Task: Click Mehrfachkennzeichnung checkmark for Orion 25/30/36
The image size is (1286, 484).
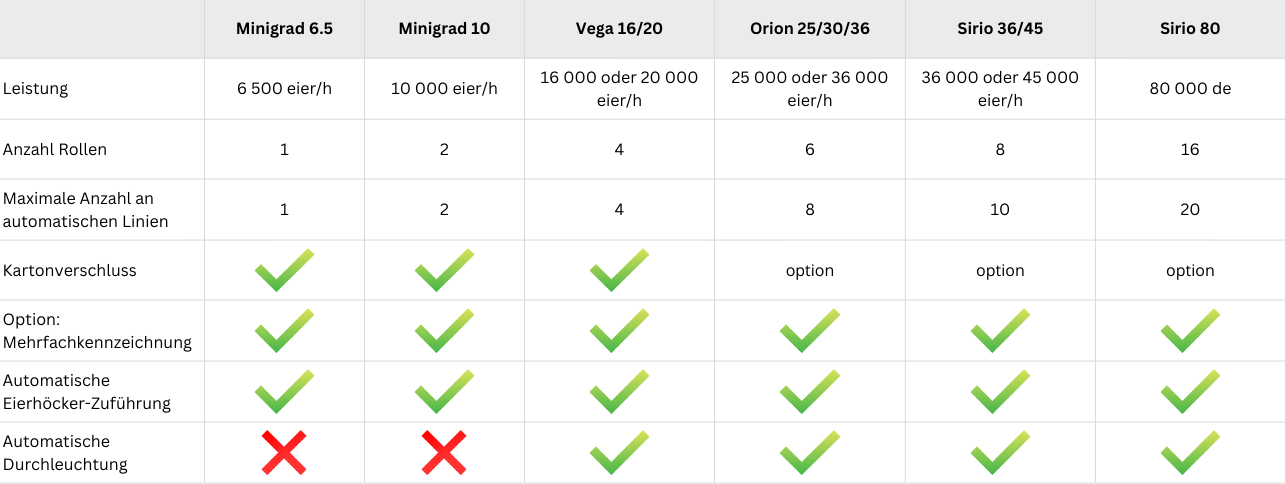Action: coord(809,331)
